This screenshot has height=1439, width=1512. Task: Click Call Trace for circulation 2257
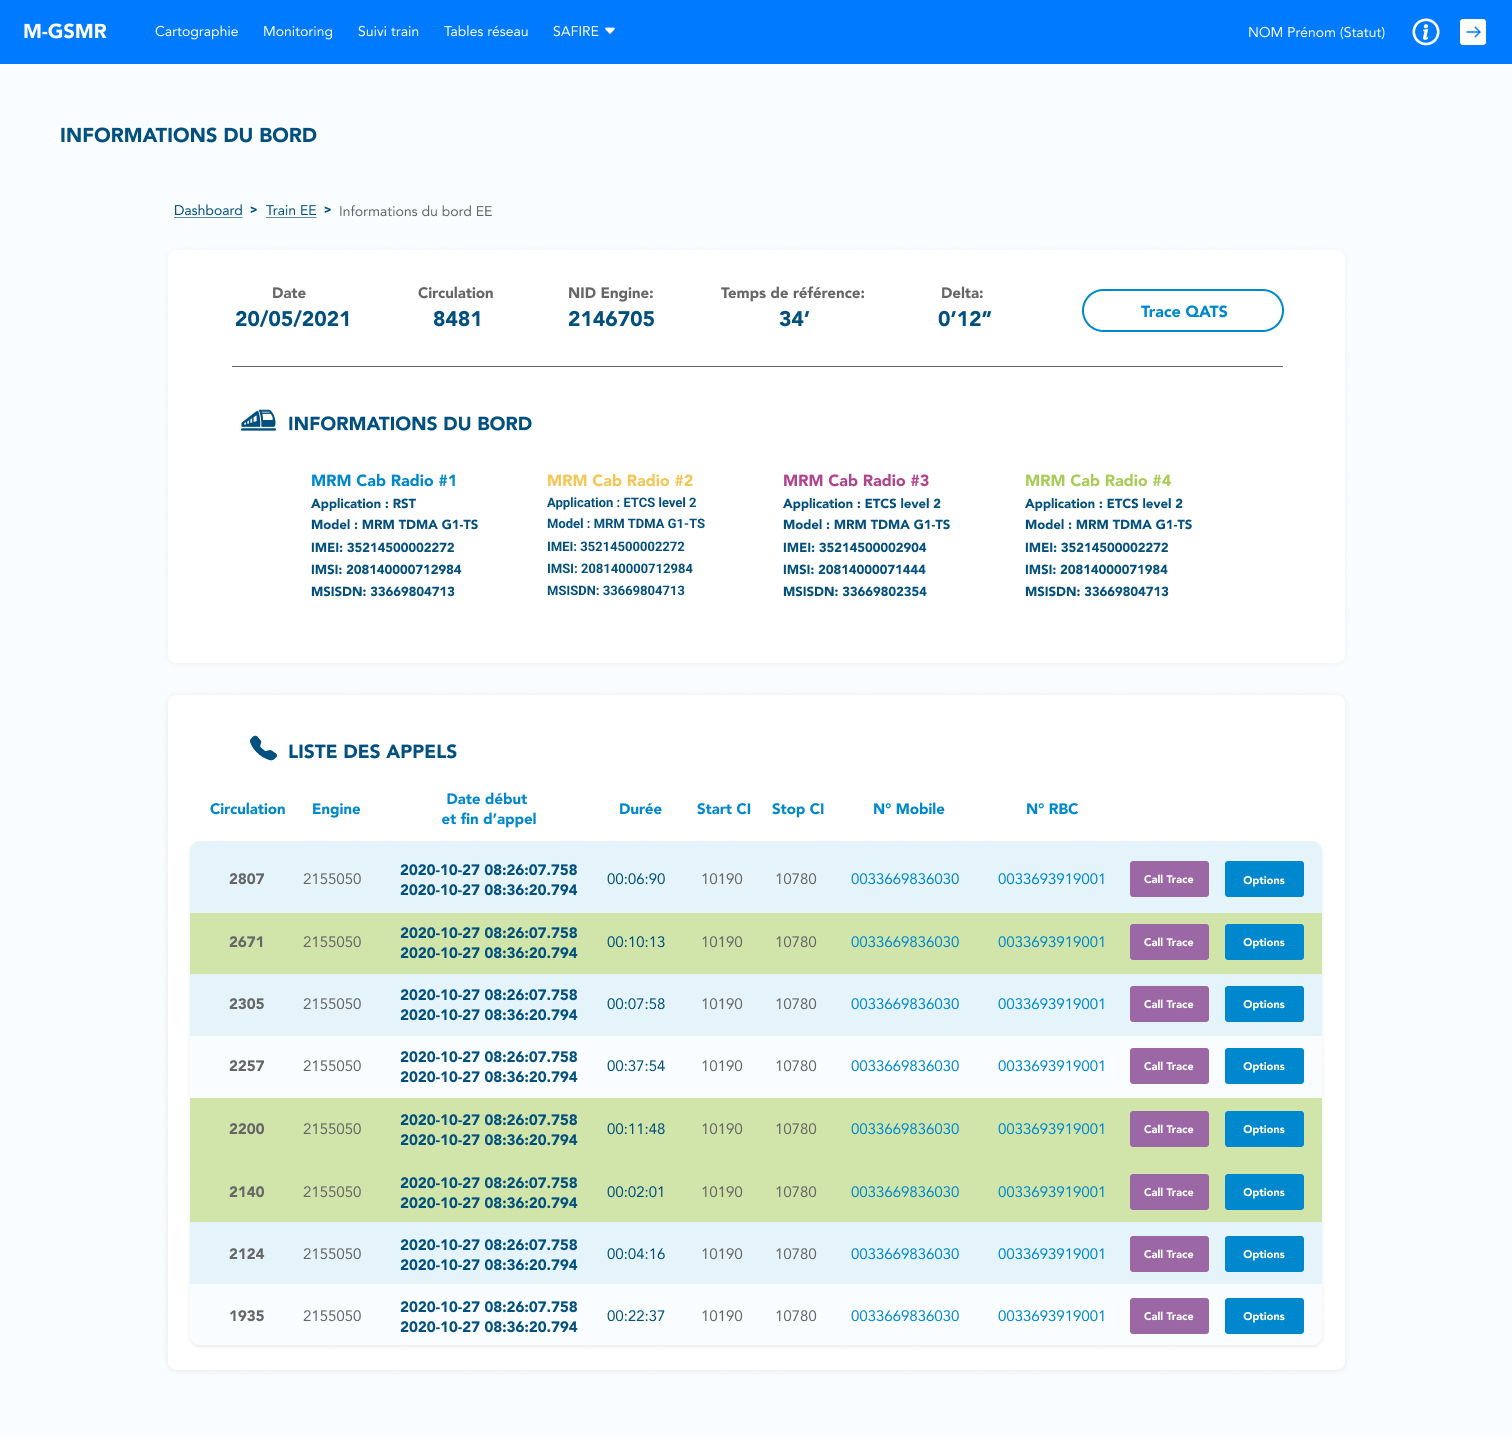[x=1168, y=1066]
